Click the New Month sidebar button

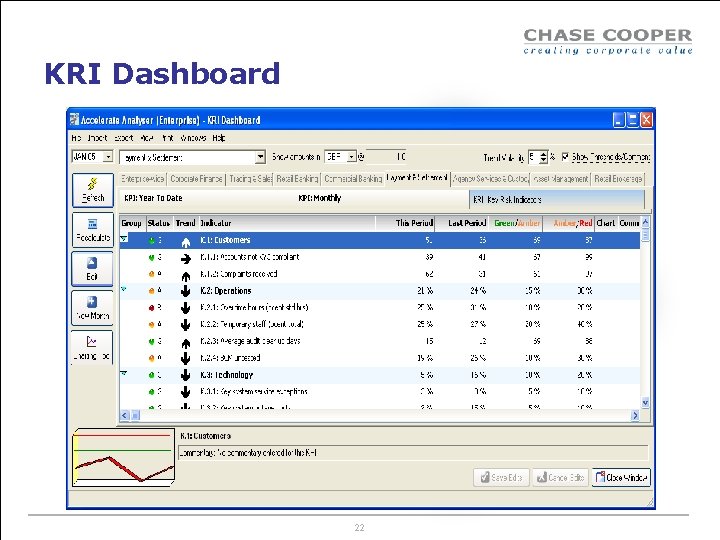[x=92, y=308]
